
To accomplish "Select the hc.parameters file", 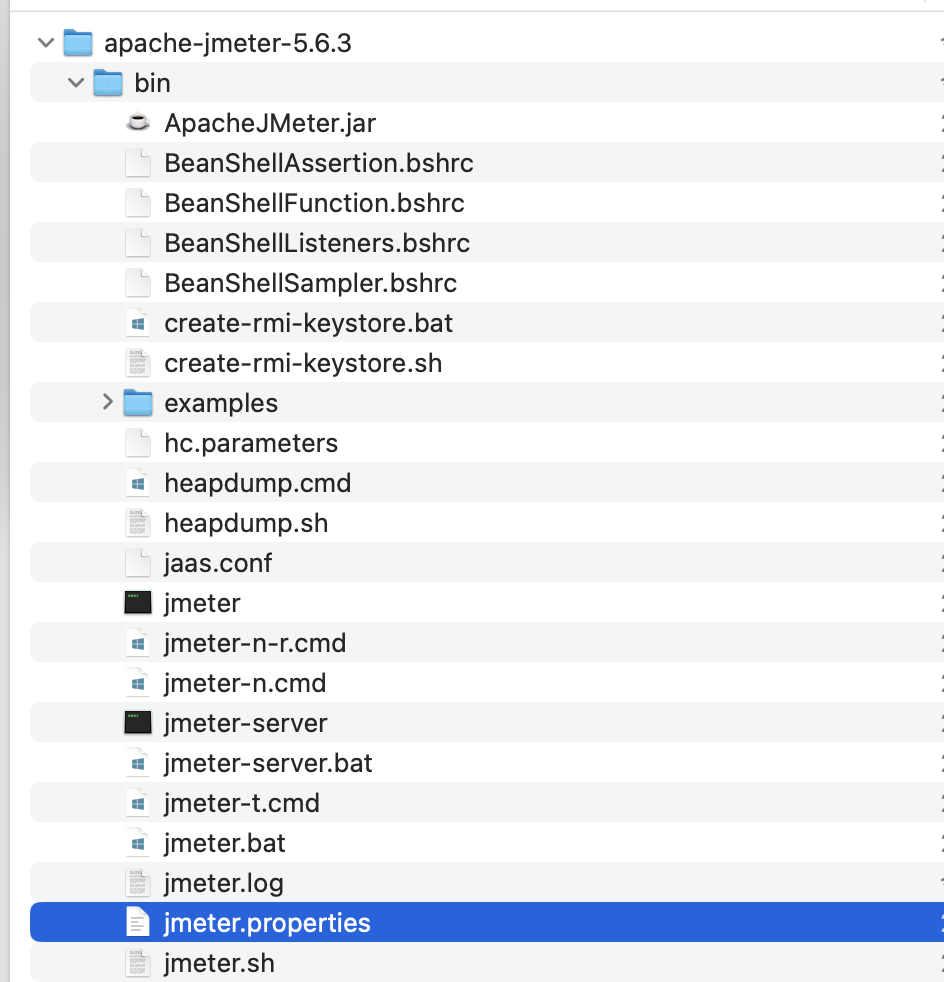I will 487,443.
